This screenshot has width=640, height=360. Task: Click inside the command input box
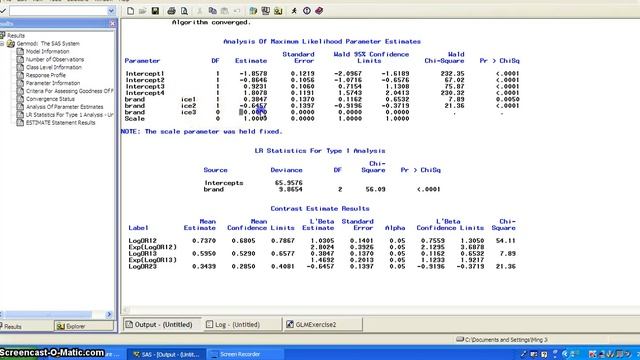pos(58,11)
